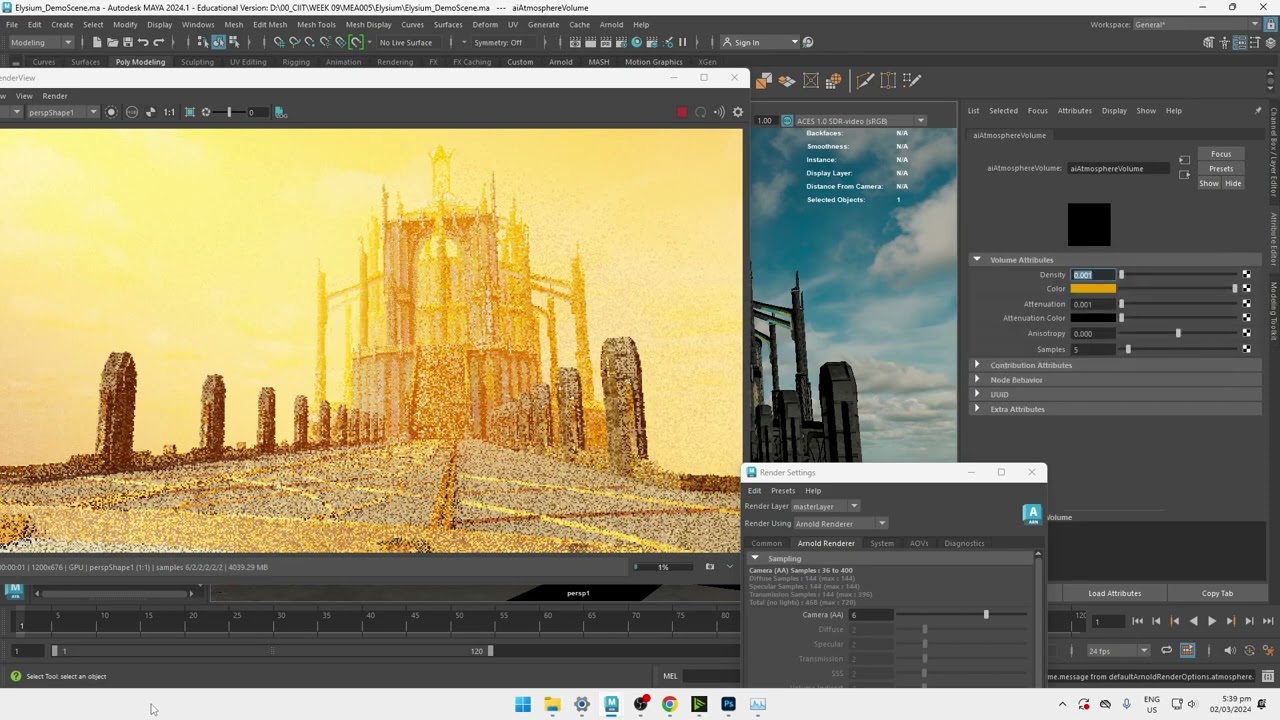
Task: Pin the Attribute Editor with pin icon
Action: point(1258,110)
